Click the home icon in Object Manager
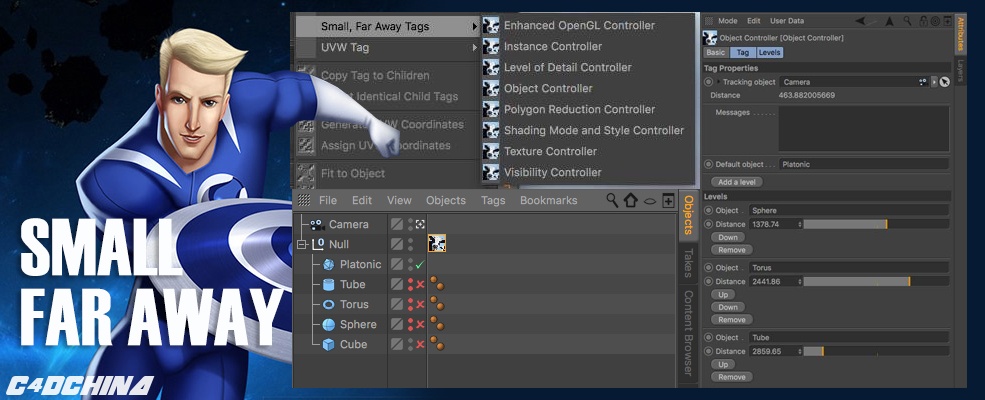985x400 pixels. point(631,200)
